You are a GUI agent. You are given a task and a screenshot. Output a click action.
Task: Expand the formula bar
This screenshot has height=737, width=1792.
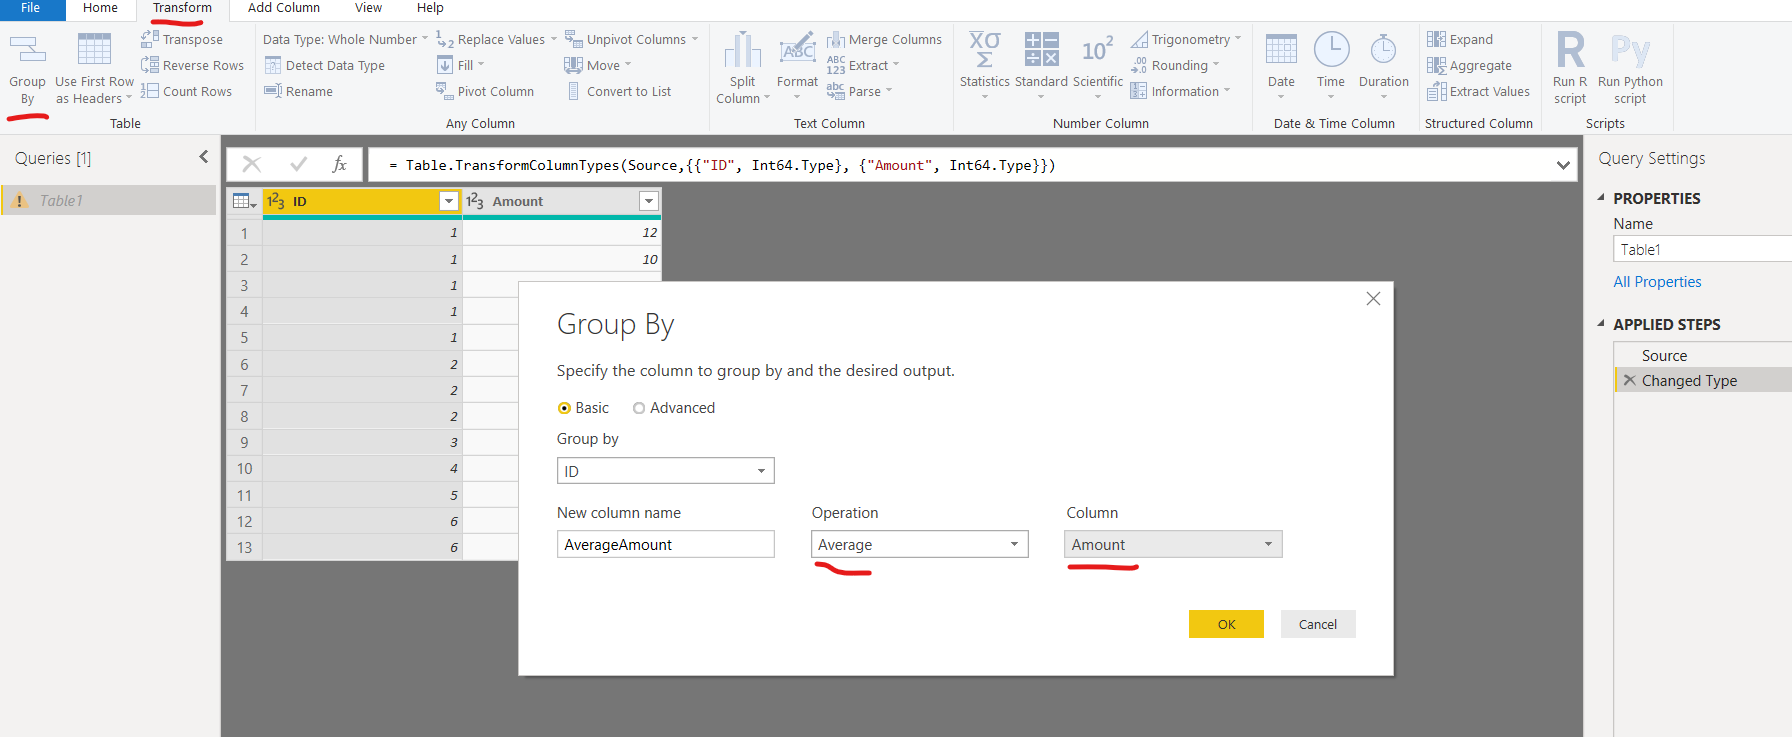[1563, 165]
